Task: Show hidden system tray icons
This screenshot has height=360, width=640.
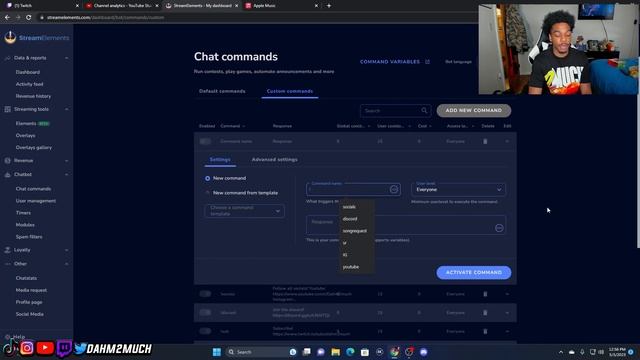Action: (561, 352)
